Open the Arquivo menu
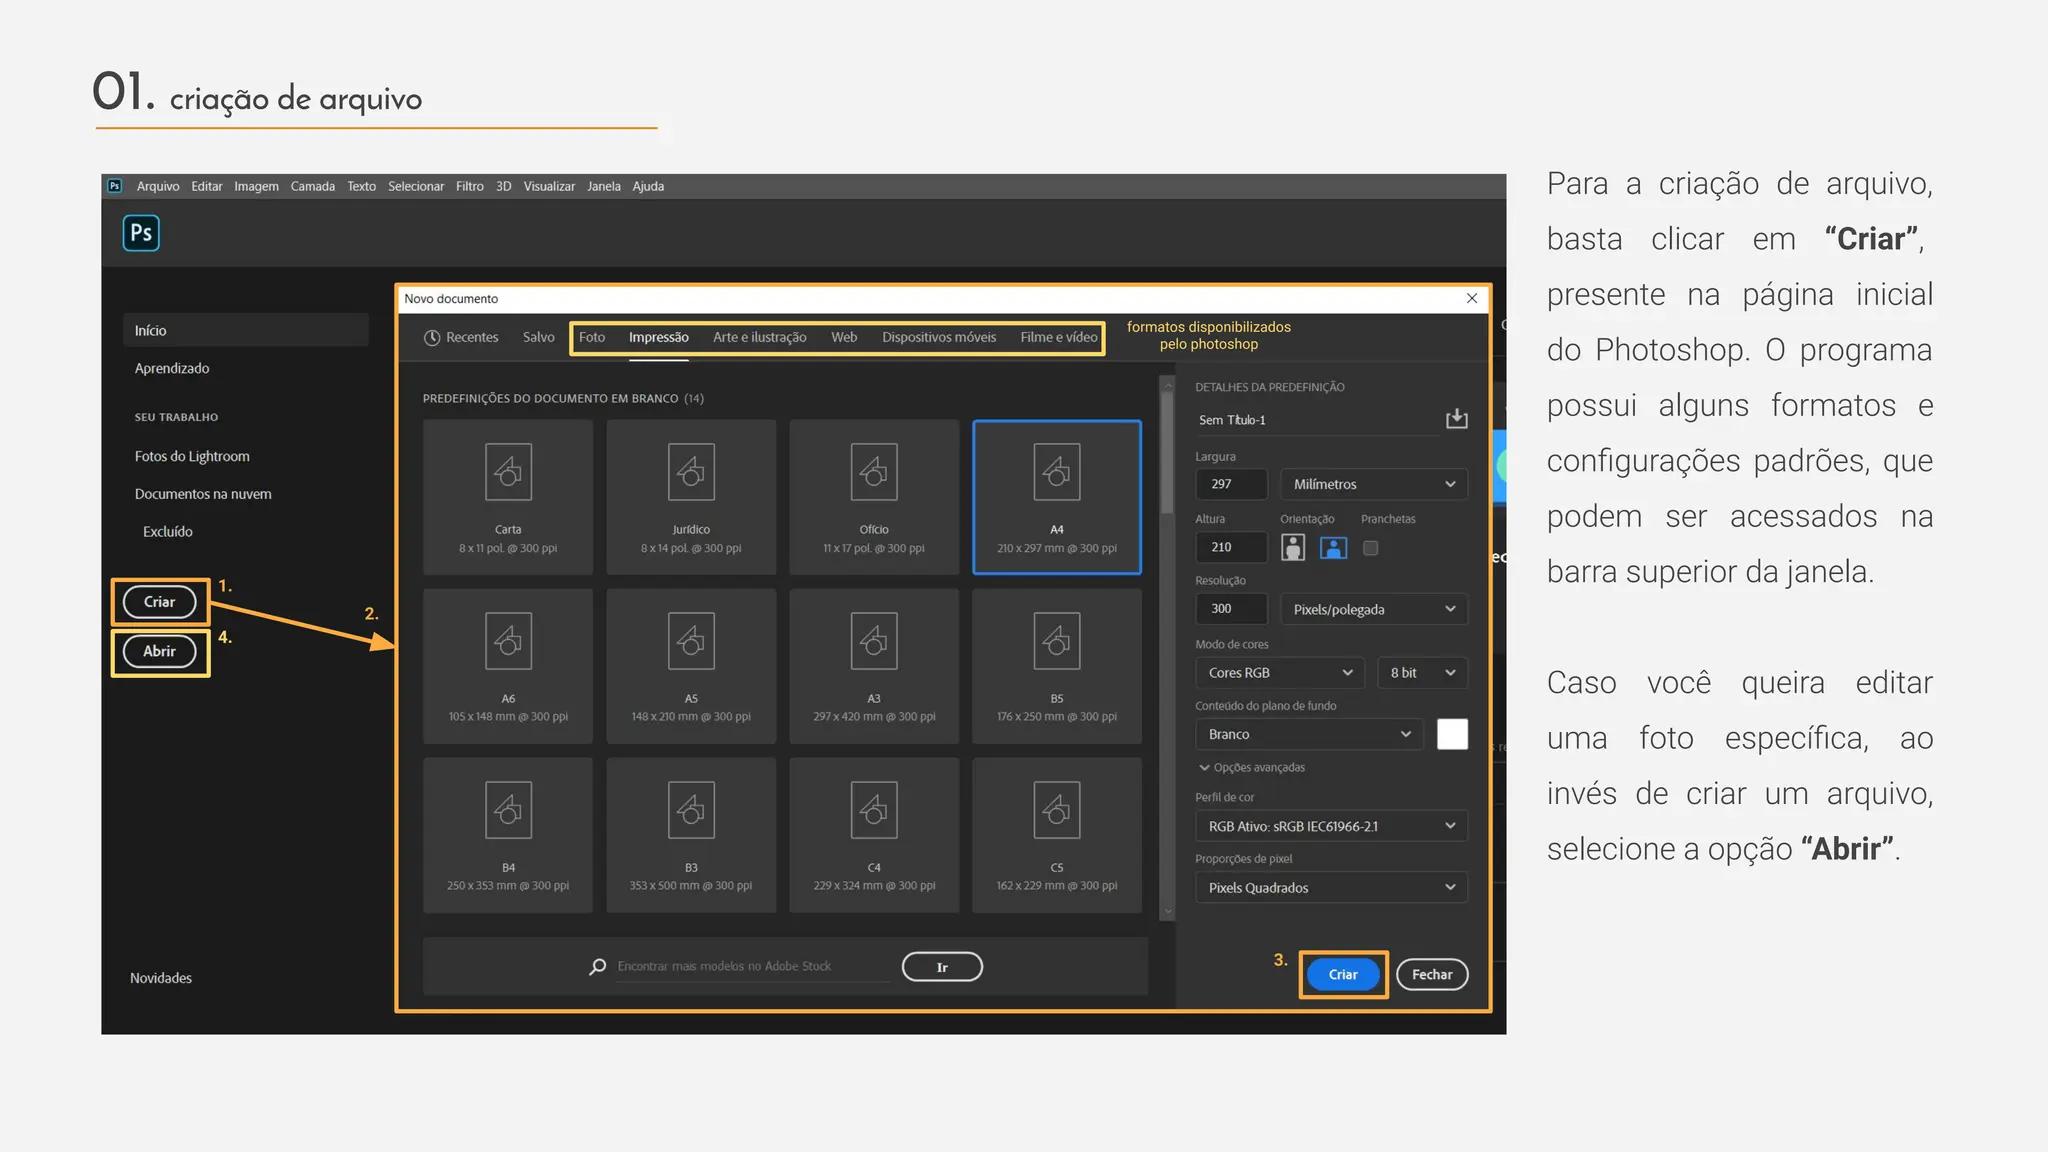This screenshot has width=2048, height=1152. [x=158, y=186]
